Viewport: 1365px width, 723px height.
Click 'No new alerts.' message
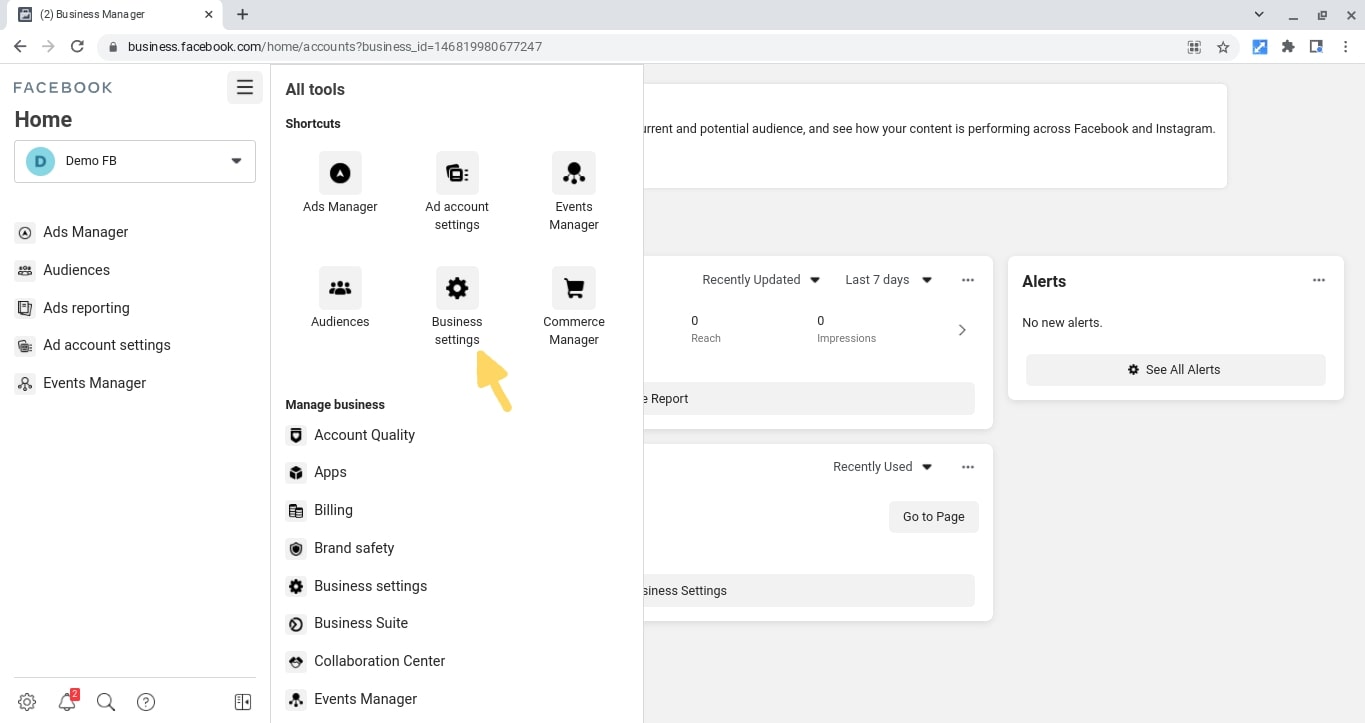(x=1062, y=323)
